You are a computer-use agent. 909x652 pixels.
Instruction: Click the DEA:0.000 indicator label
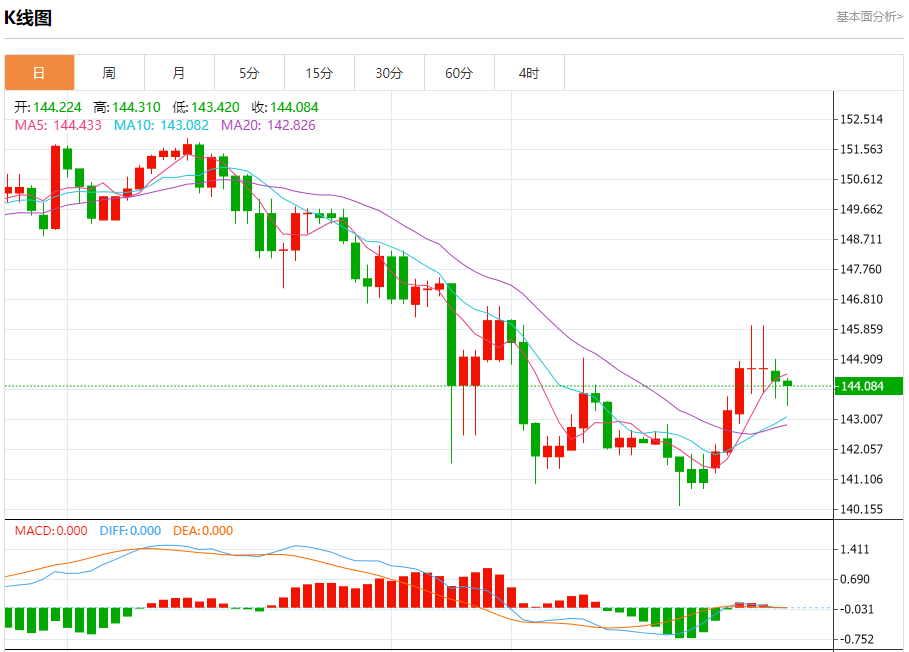[203, 531]
